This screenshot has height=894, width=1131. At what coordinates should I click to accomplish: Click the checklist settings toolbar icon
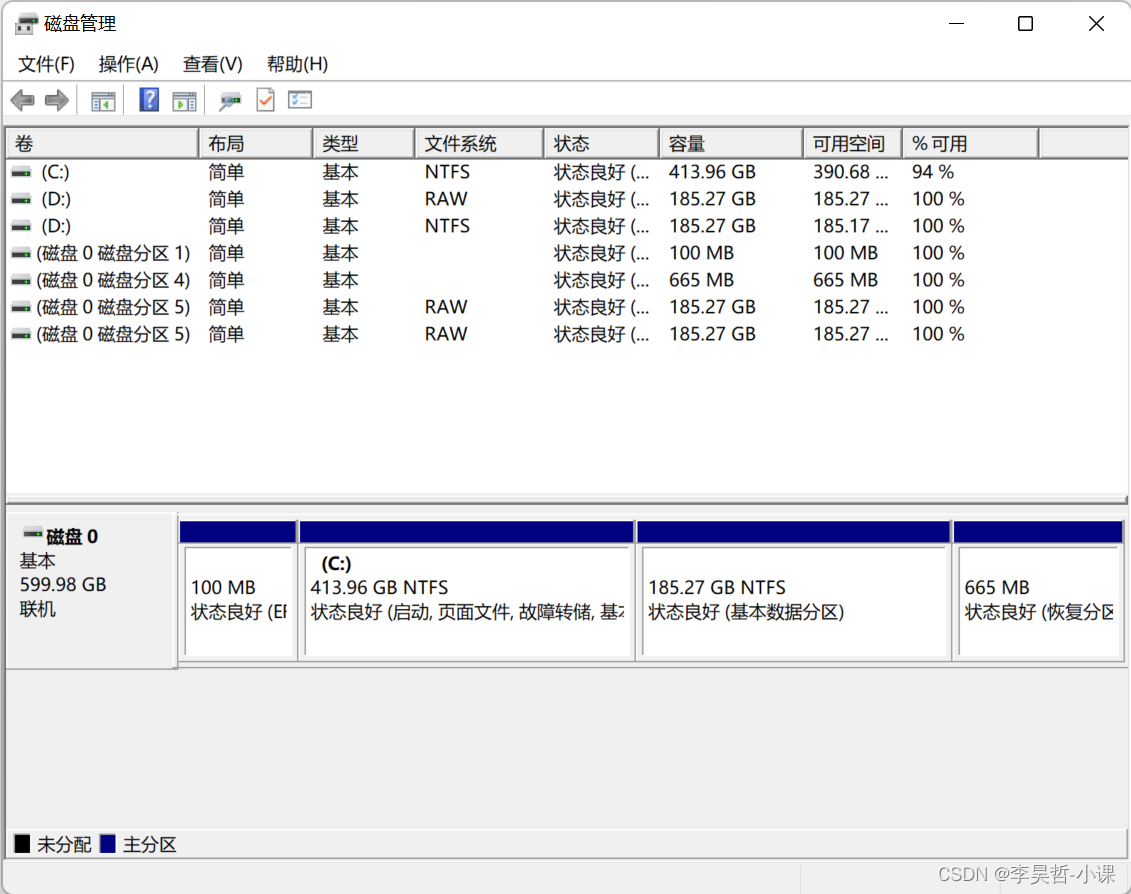point(300,100)
